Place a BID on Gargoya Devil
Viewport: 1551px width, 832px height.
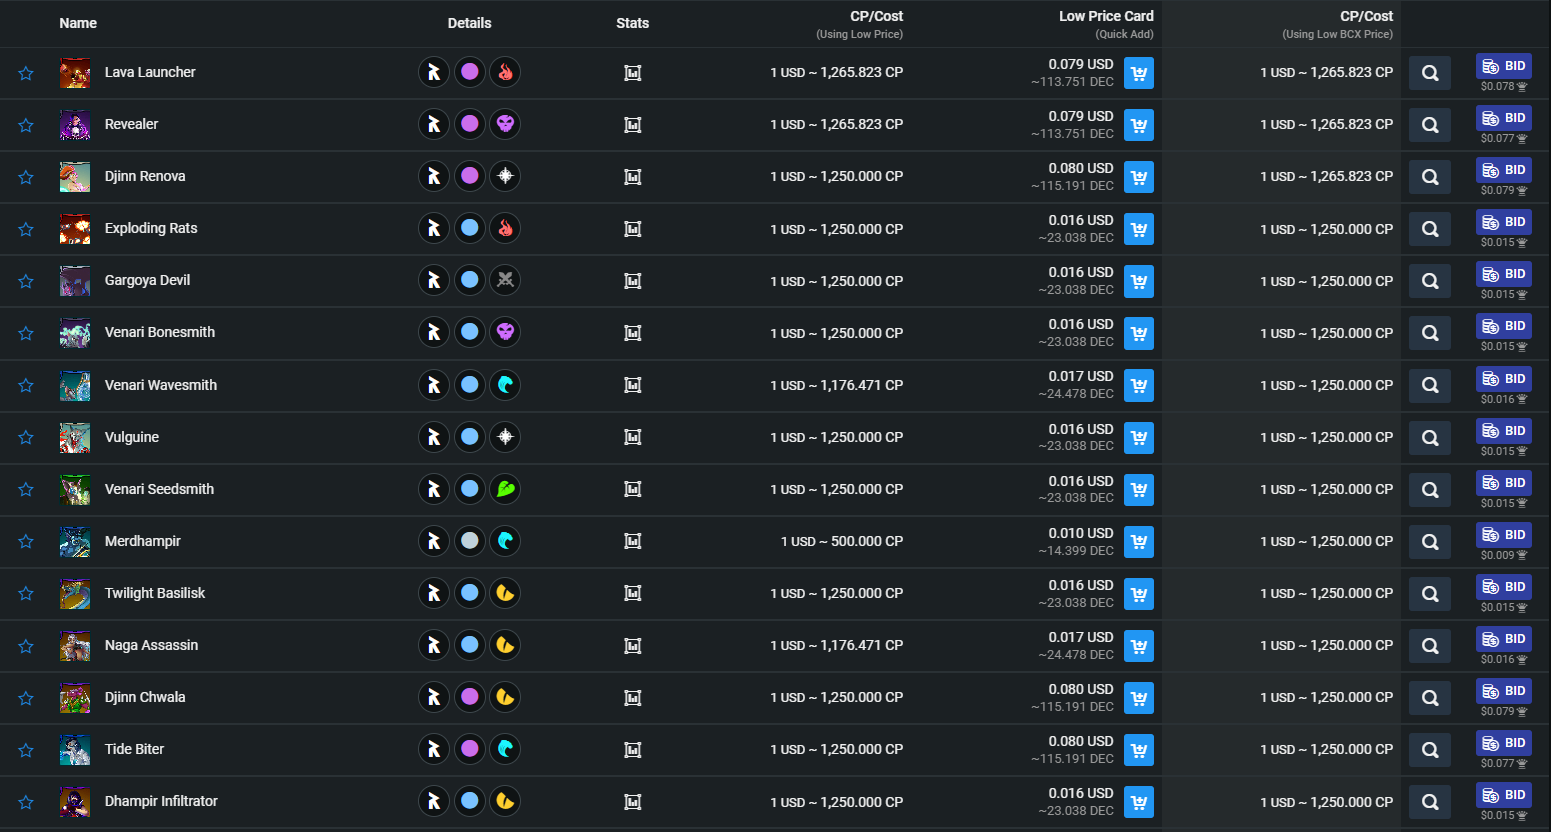point(1504,274)
